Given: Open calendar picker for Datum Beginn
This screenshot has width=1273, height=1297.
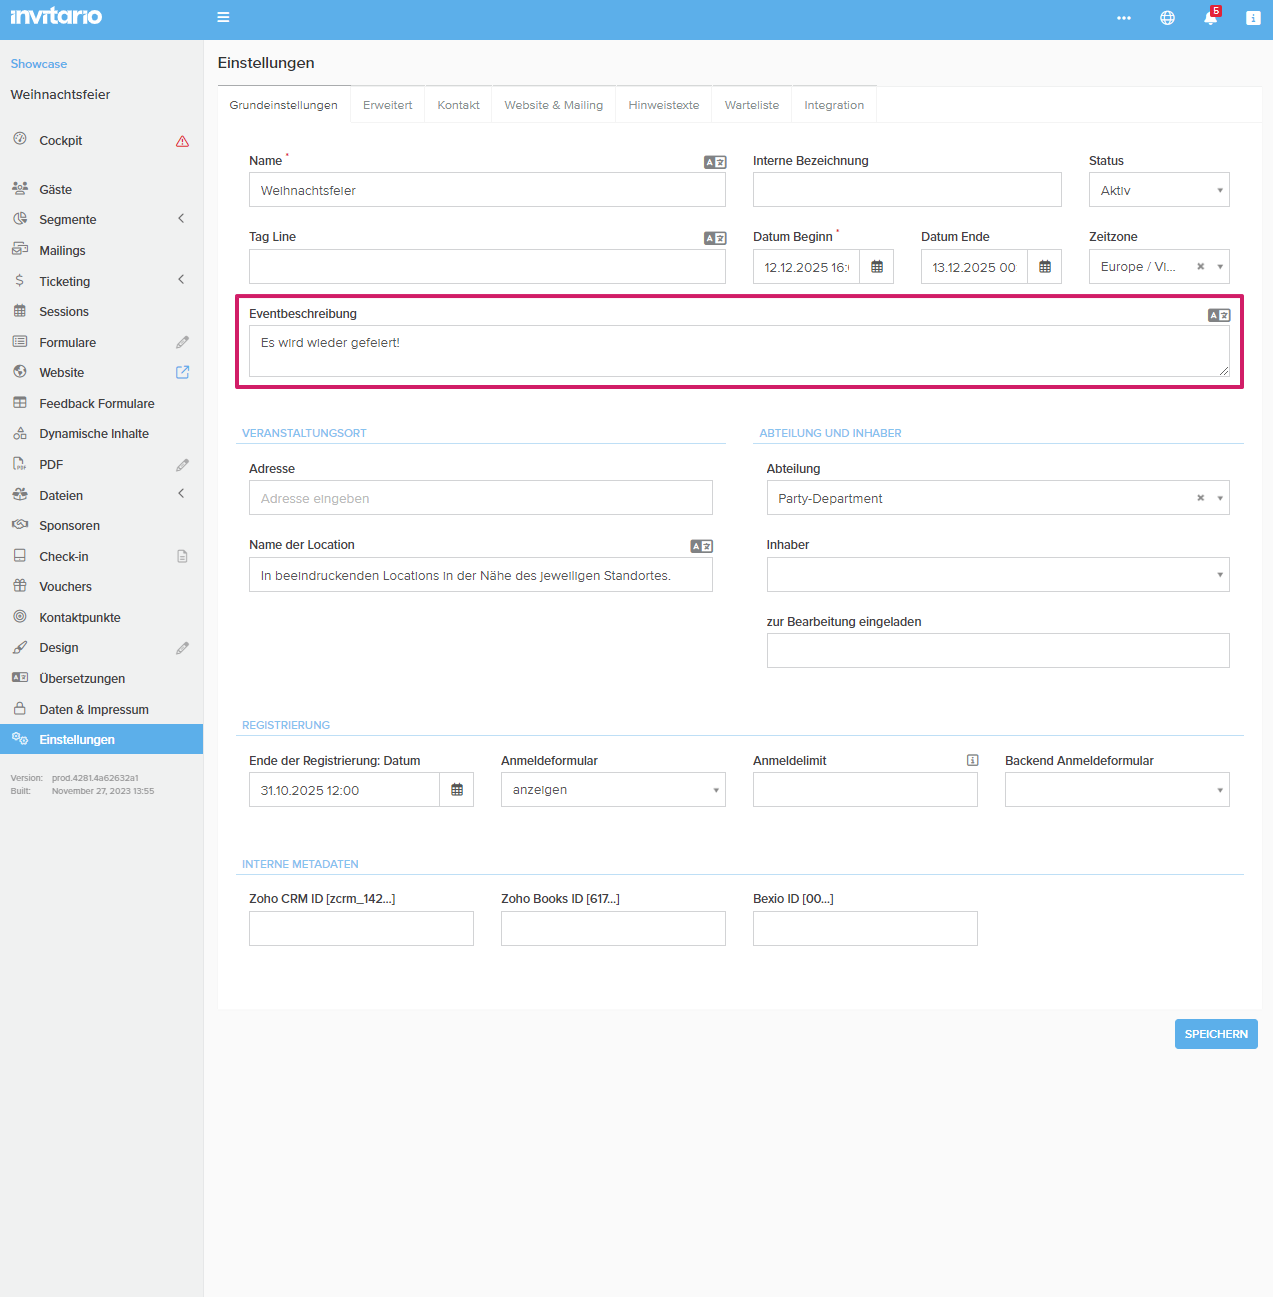Looking at the screenshot, I should click(x=877, y=267).
